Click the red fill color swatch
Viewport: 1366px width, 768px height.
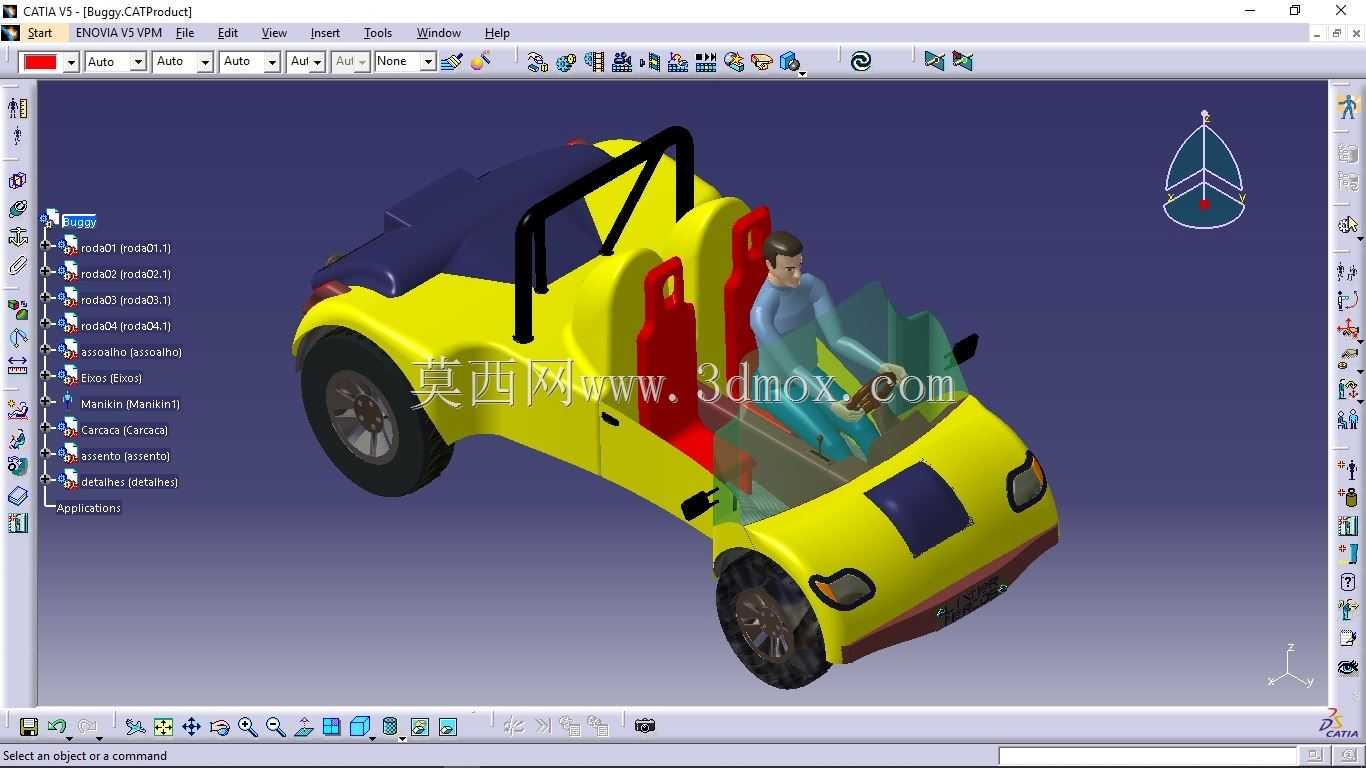pyautogui.click(x=41, y=62)
